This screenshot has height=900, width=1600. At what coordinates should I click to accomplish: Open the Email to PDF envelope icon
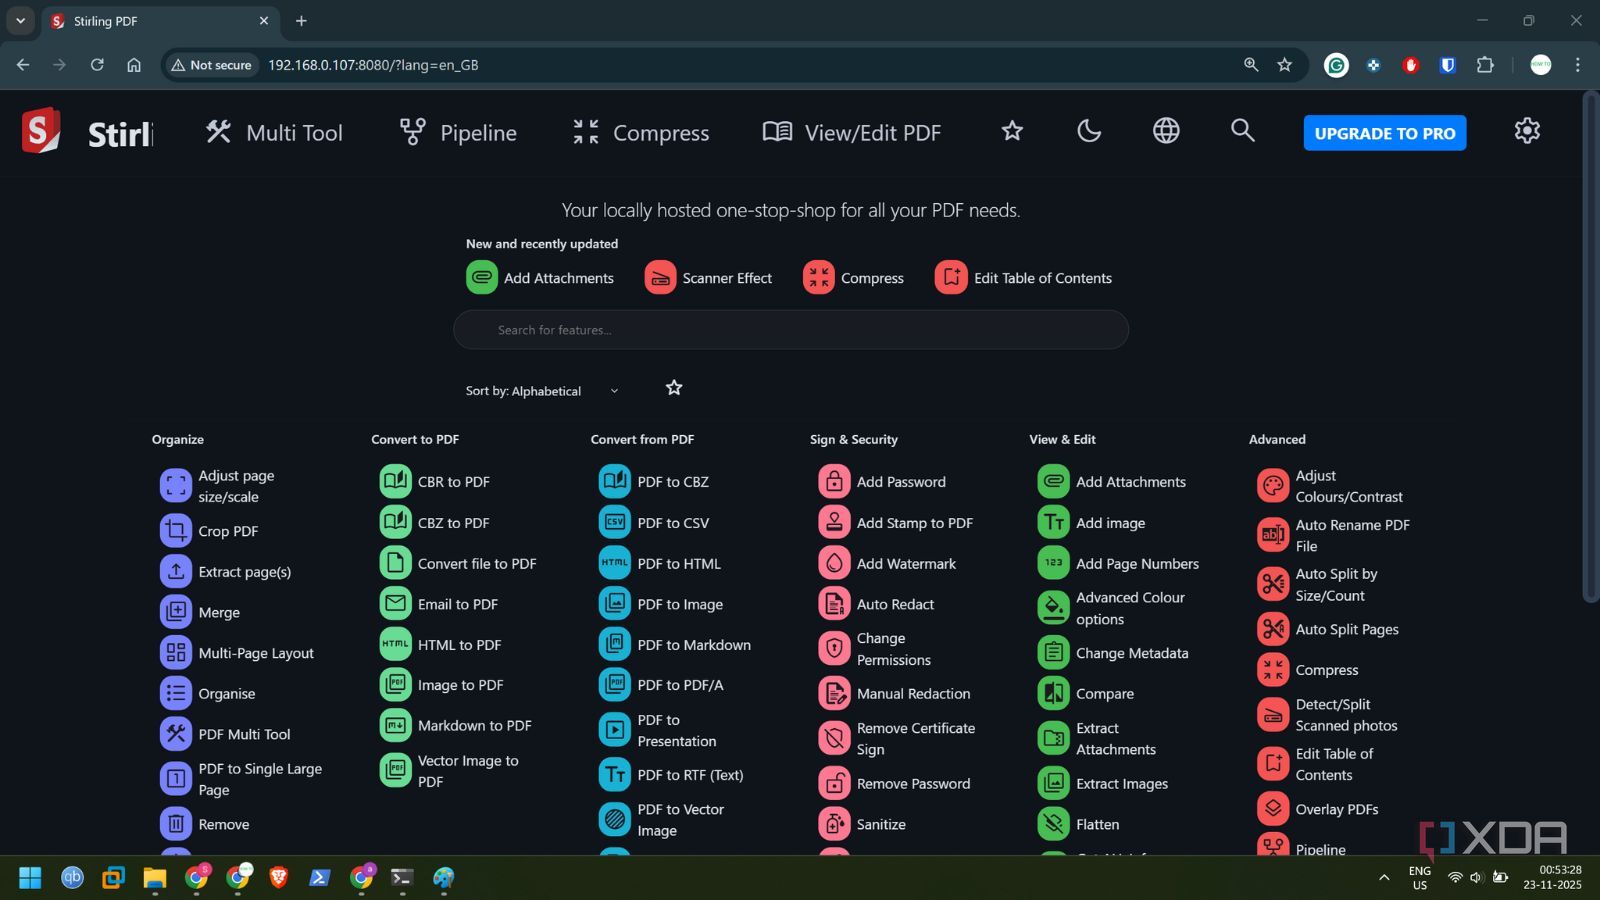(x=395, y=603)
